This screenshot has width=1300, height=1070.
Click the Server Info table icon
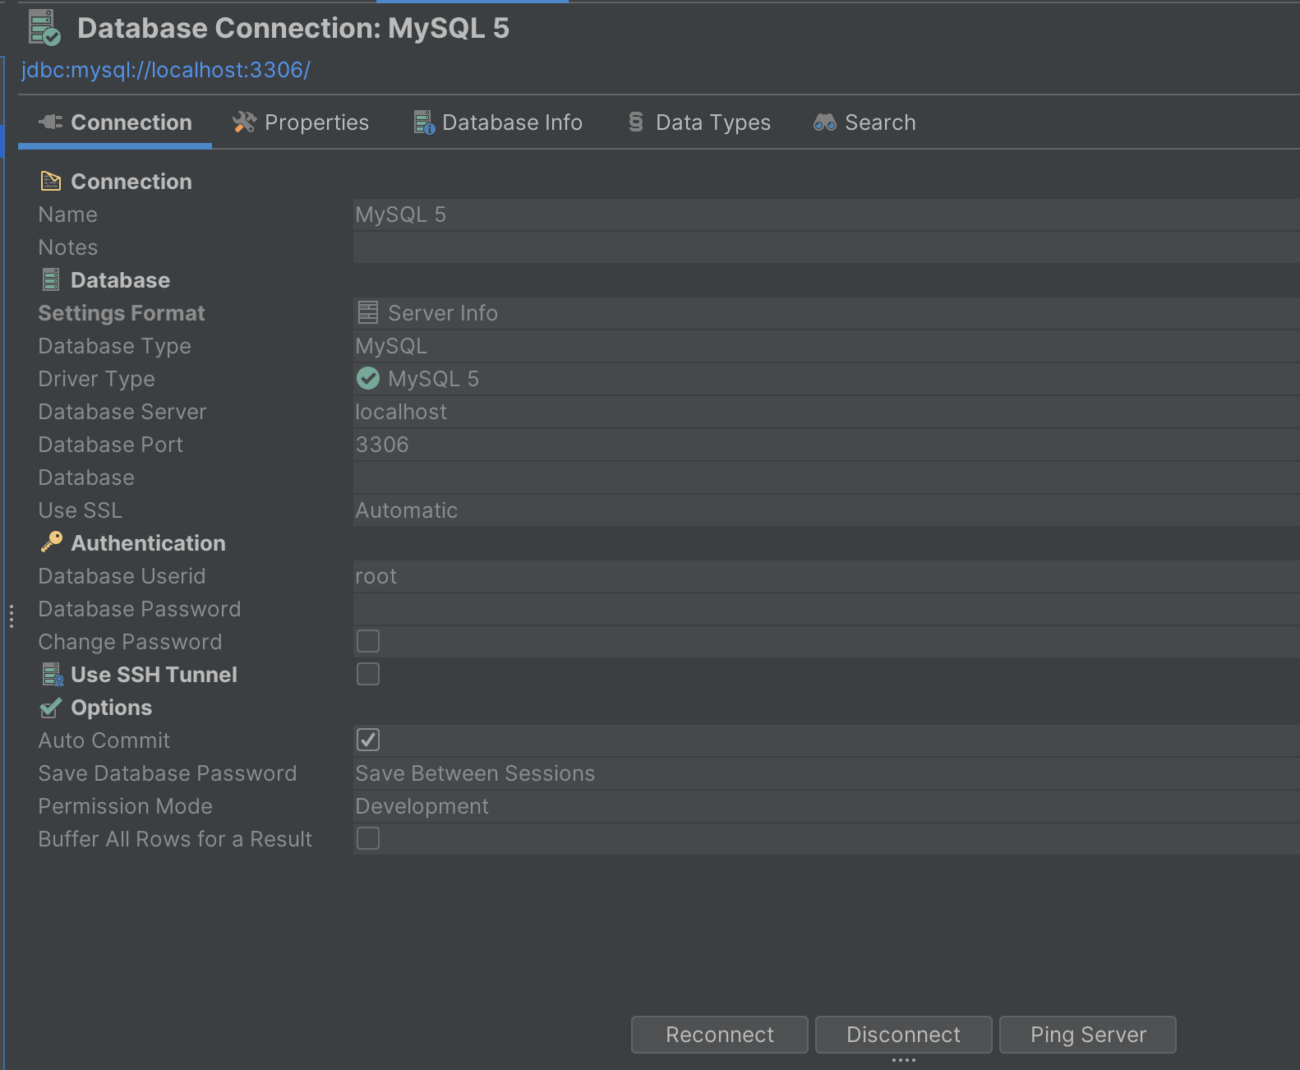pyautogui.click(x=367, y=312)
